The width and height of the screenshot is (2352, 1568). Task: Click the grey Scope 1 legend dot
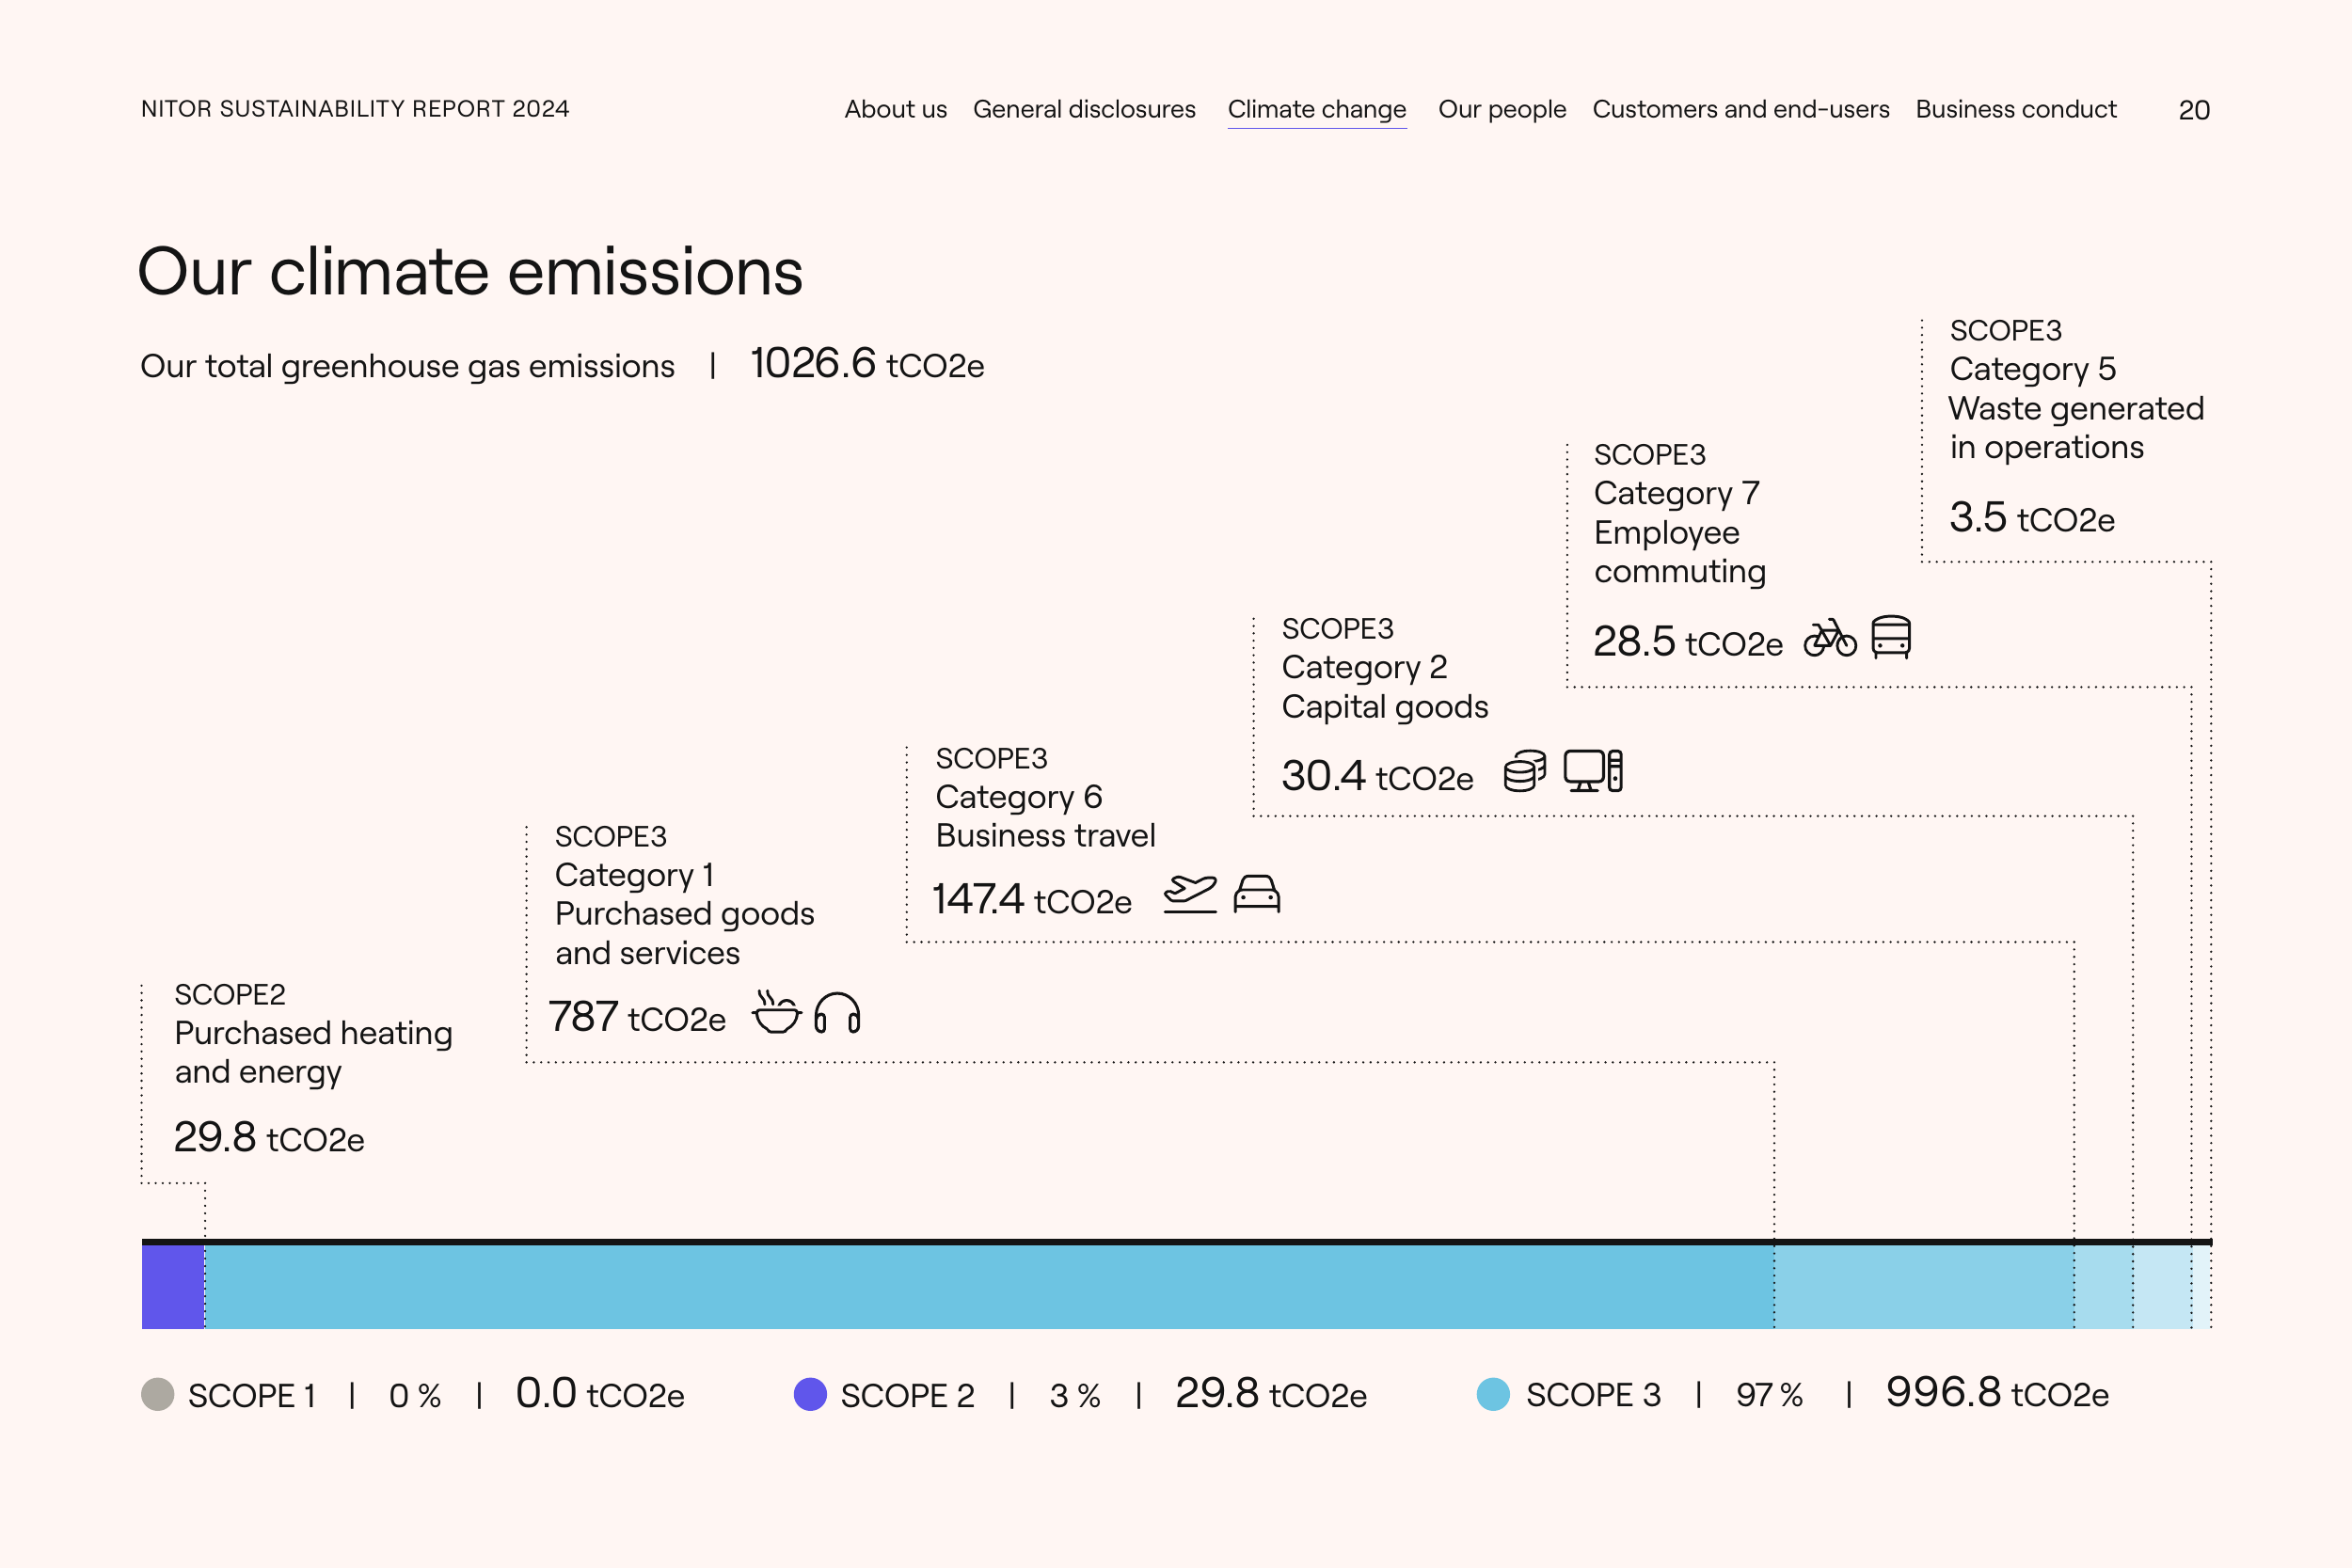(x=158, y=1394)
